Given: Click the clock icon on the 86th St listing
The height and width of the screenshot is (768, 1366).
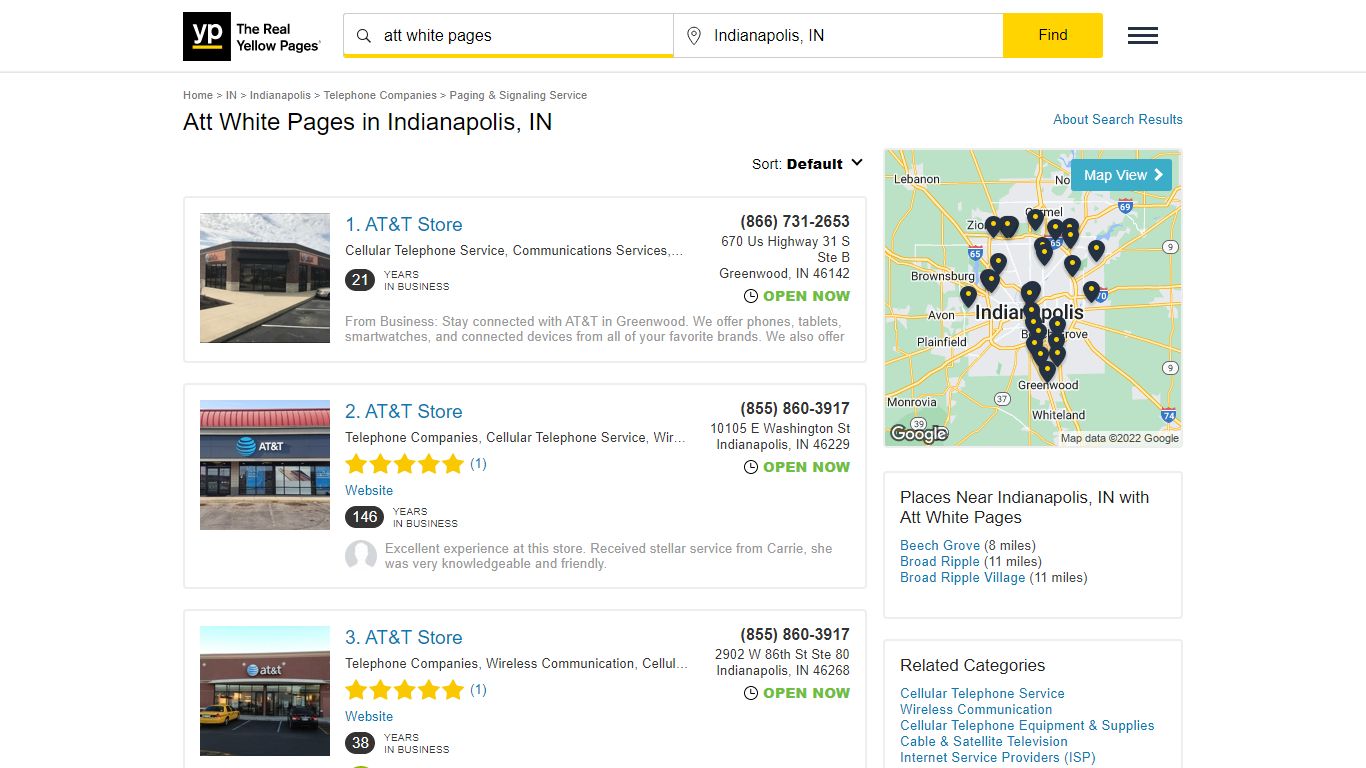Looking at the screenshot, I should pos(751,693).
